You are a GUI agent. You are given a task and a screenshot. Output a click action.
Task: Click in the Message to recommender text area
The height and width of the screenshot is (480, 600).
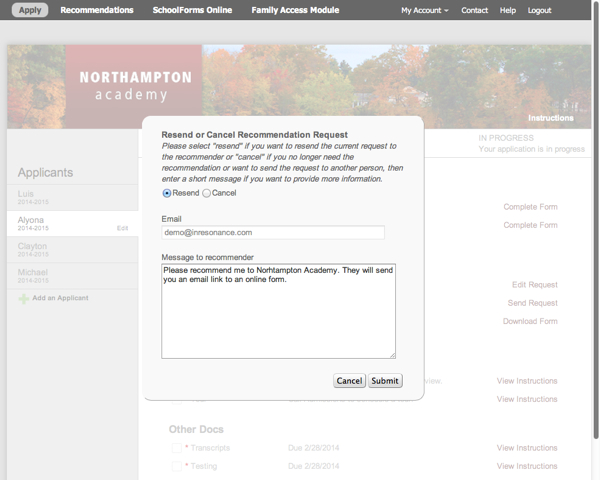coord(278,310)
